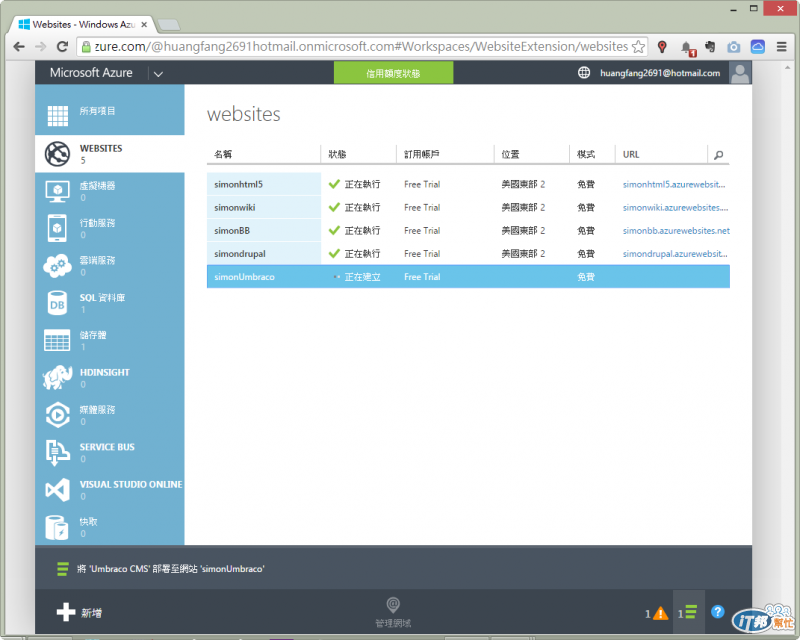Select the Websites globe icon in sidebar

57,154
